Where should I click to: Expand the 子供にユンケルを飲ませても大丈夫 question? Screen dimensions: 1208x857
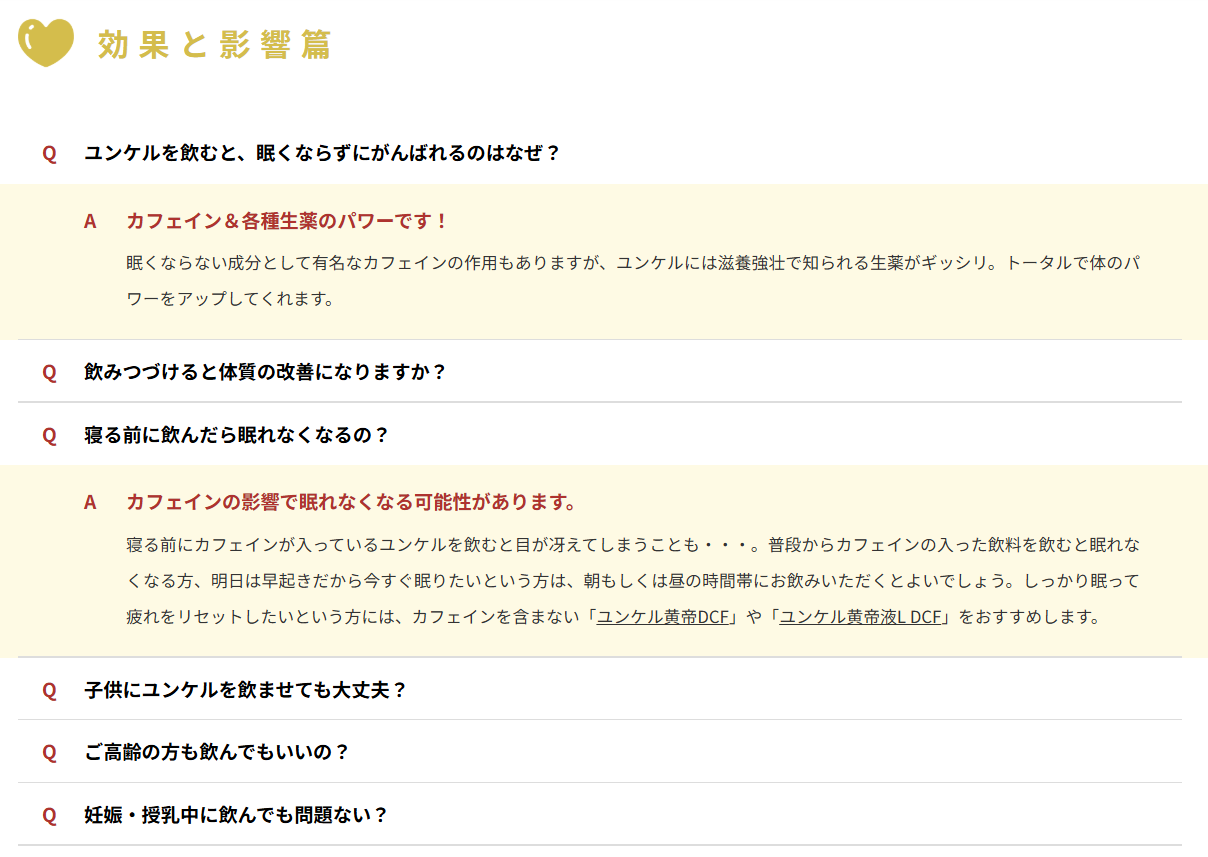(246, 690)
